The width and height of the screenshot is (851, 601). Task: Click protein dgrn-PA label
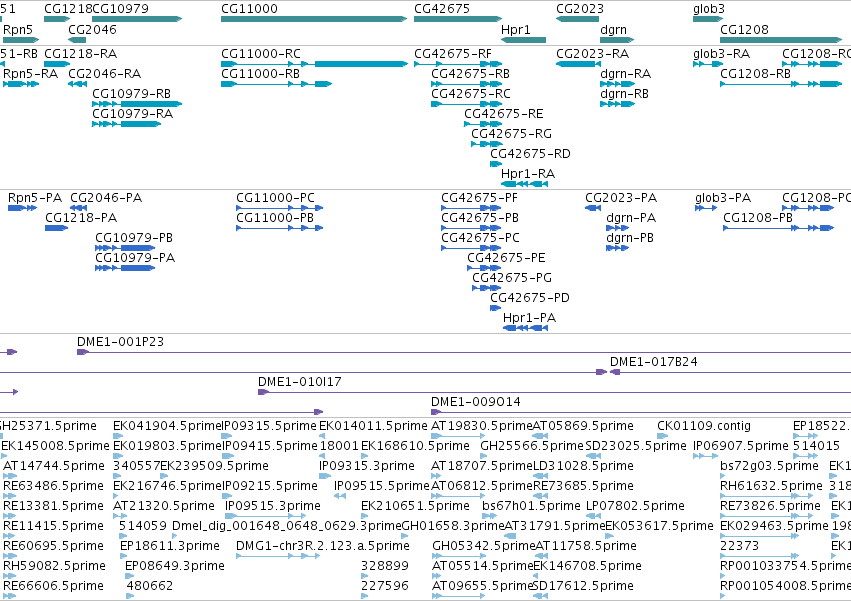tap(631, 218)
